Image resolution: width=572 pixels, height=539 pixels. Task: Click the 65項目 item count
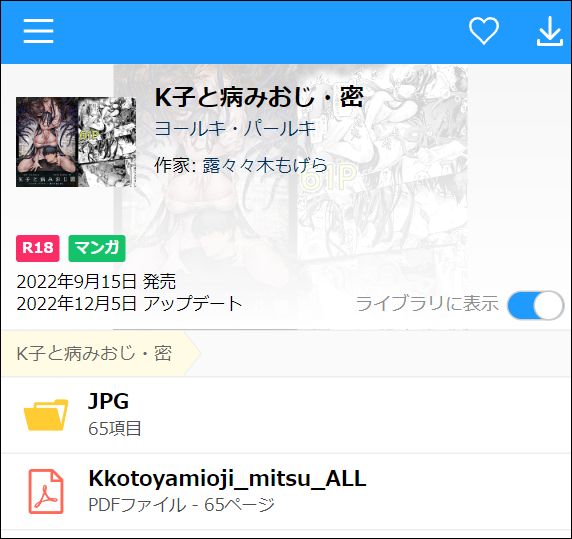click(115, 429)
